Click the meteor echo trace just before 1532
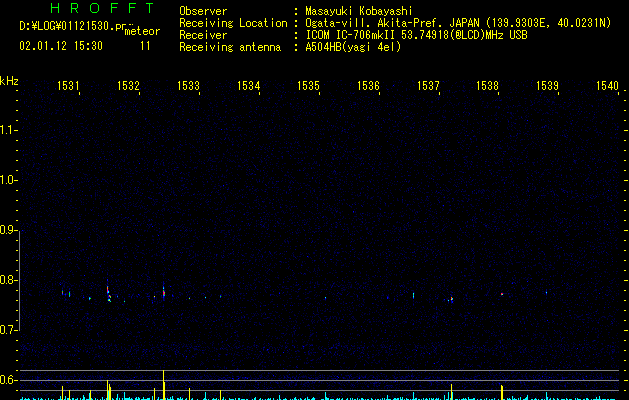 109,293
